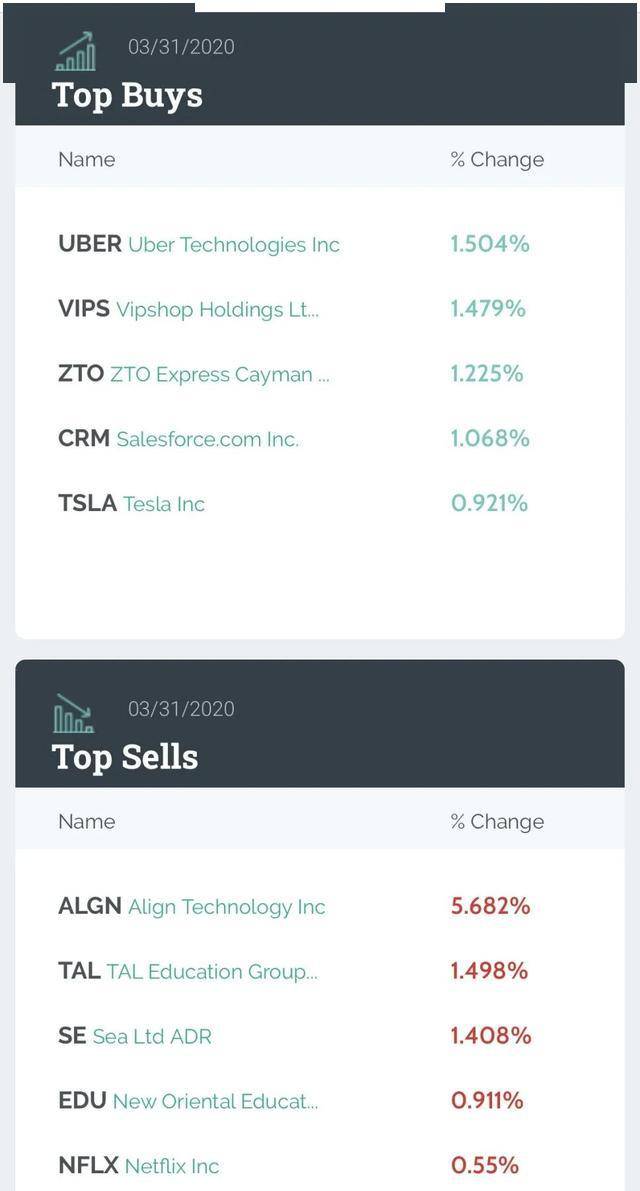640x1191 pixels.
Task: Open the CRM Salesforce.com Inc. entry
Action: pos(178,439)
